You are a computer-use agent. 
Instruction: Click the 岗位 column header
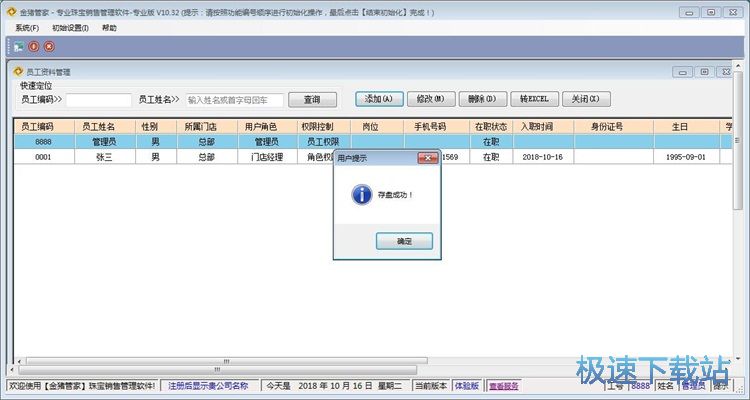377,127
